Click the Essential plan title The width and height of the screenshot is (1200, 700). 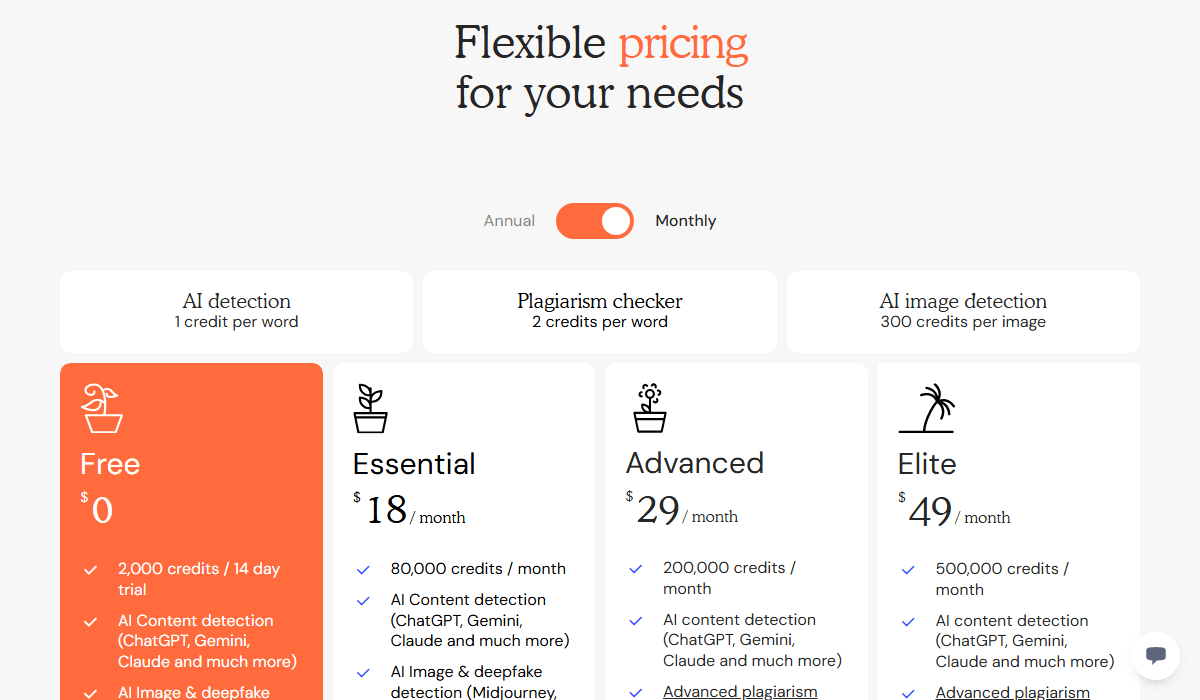point(414,464)
